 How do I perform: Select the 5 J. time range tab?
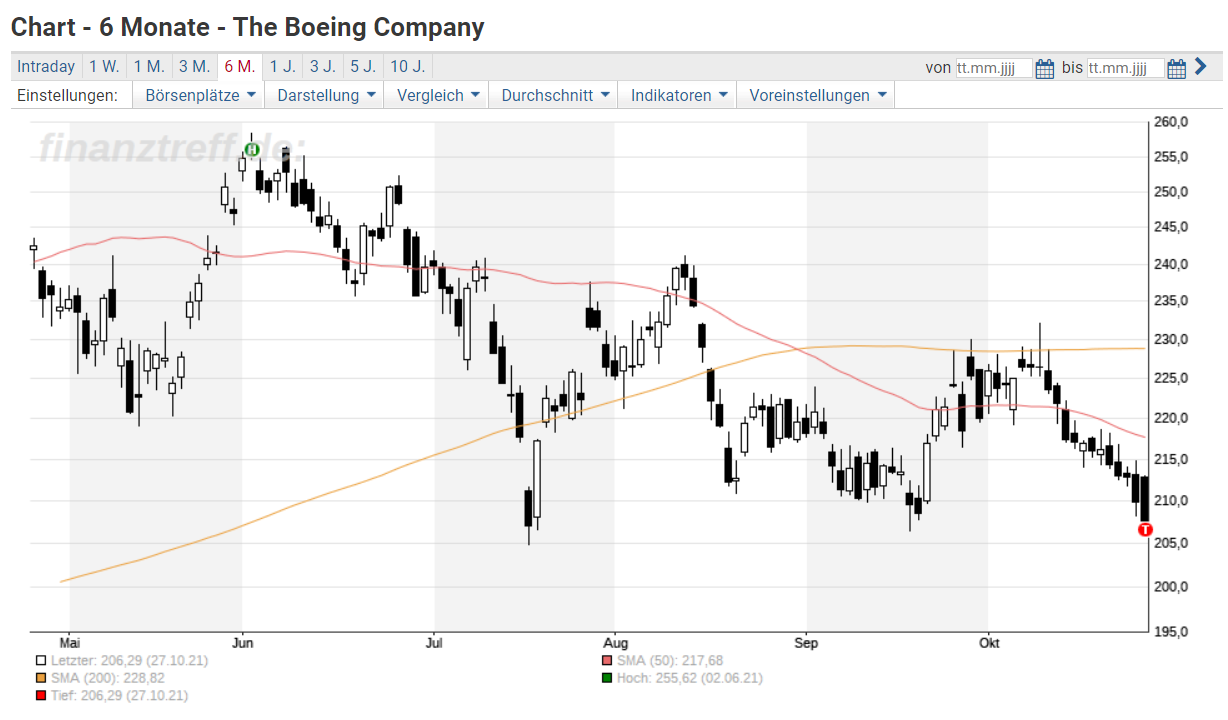coord(362,67)
